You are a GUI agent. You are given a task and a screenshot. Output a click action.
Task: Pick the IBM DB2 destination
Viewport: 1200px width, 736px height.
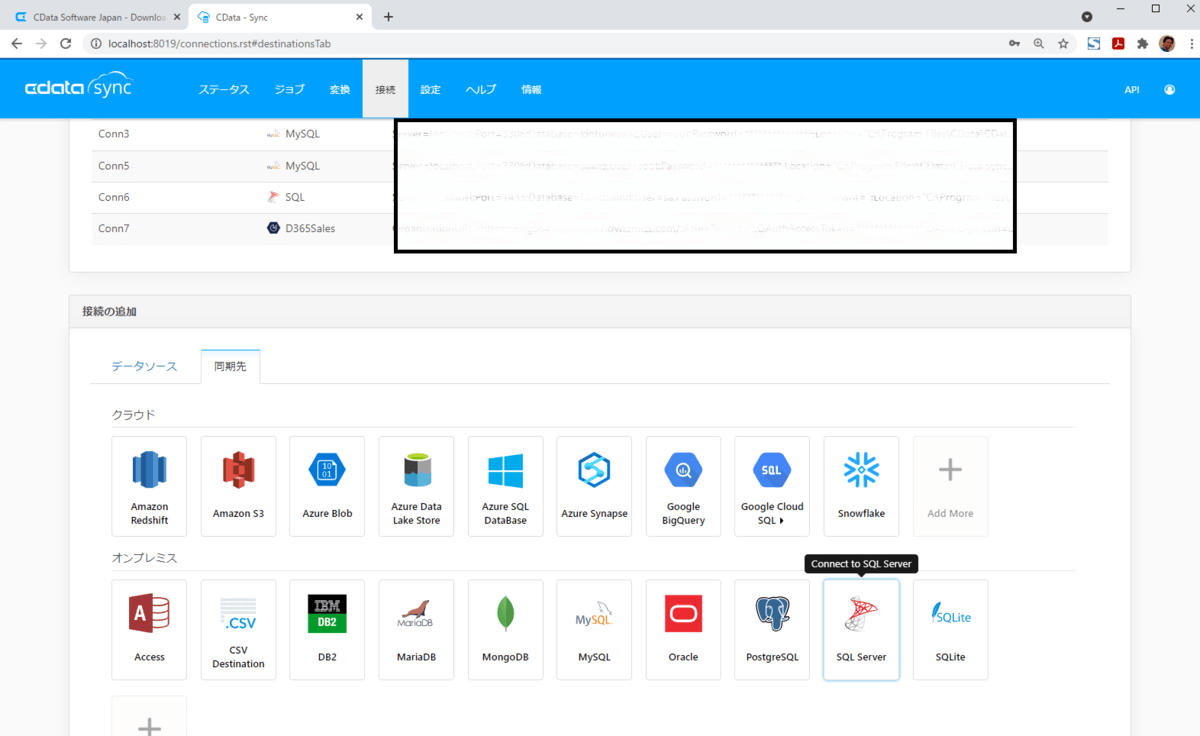point(327,630)
